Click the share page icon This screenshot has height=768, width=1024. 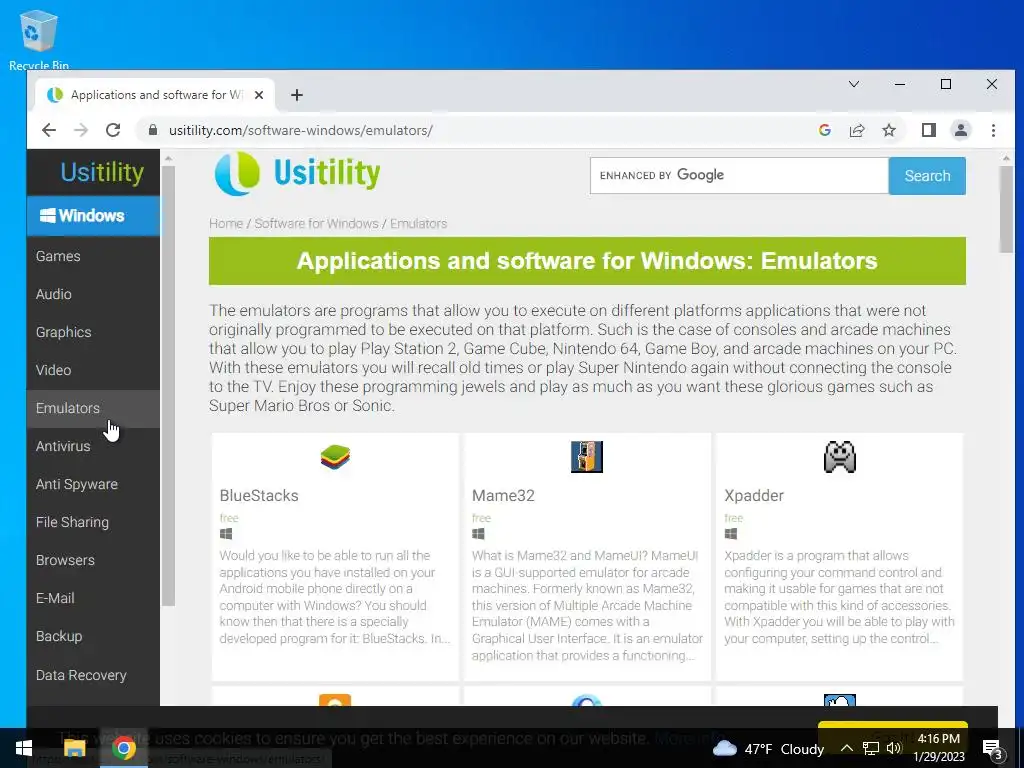click(857, 130)
